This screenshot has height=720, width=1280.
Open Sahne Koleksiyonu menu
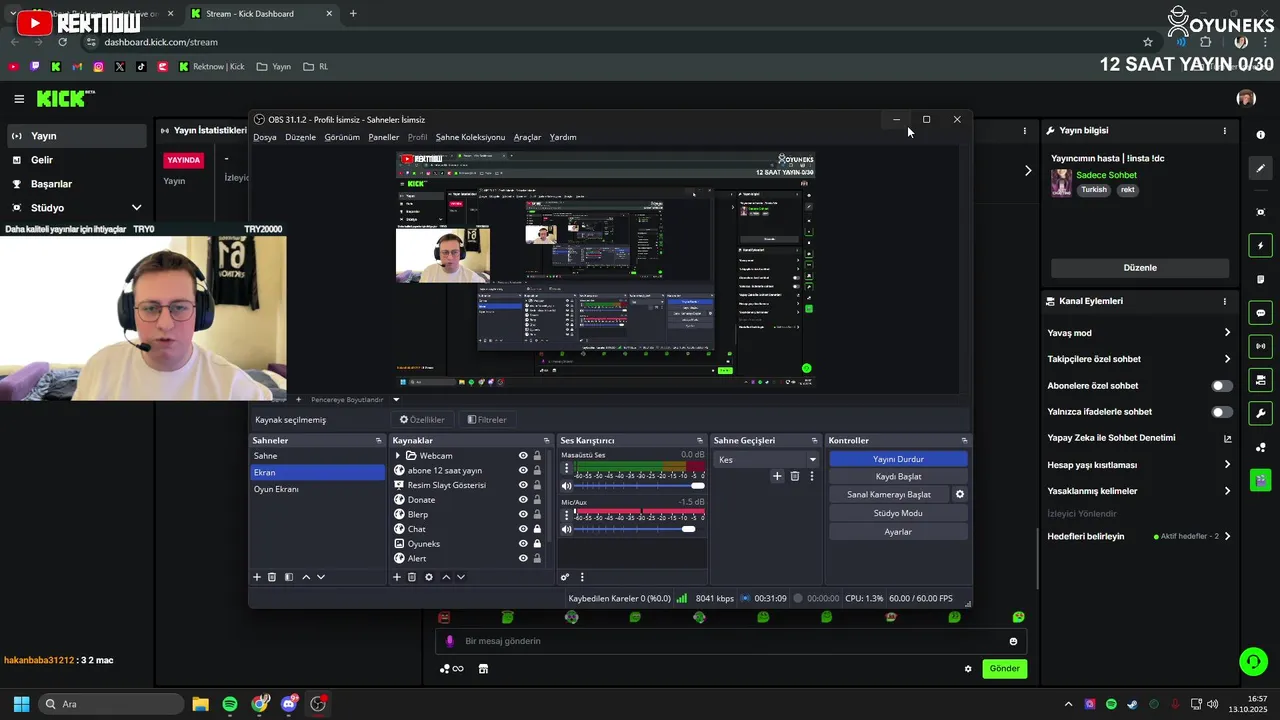[470, 137]
